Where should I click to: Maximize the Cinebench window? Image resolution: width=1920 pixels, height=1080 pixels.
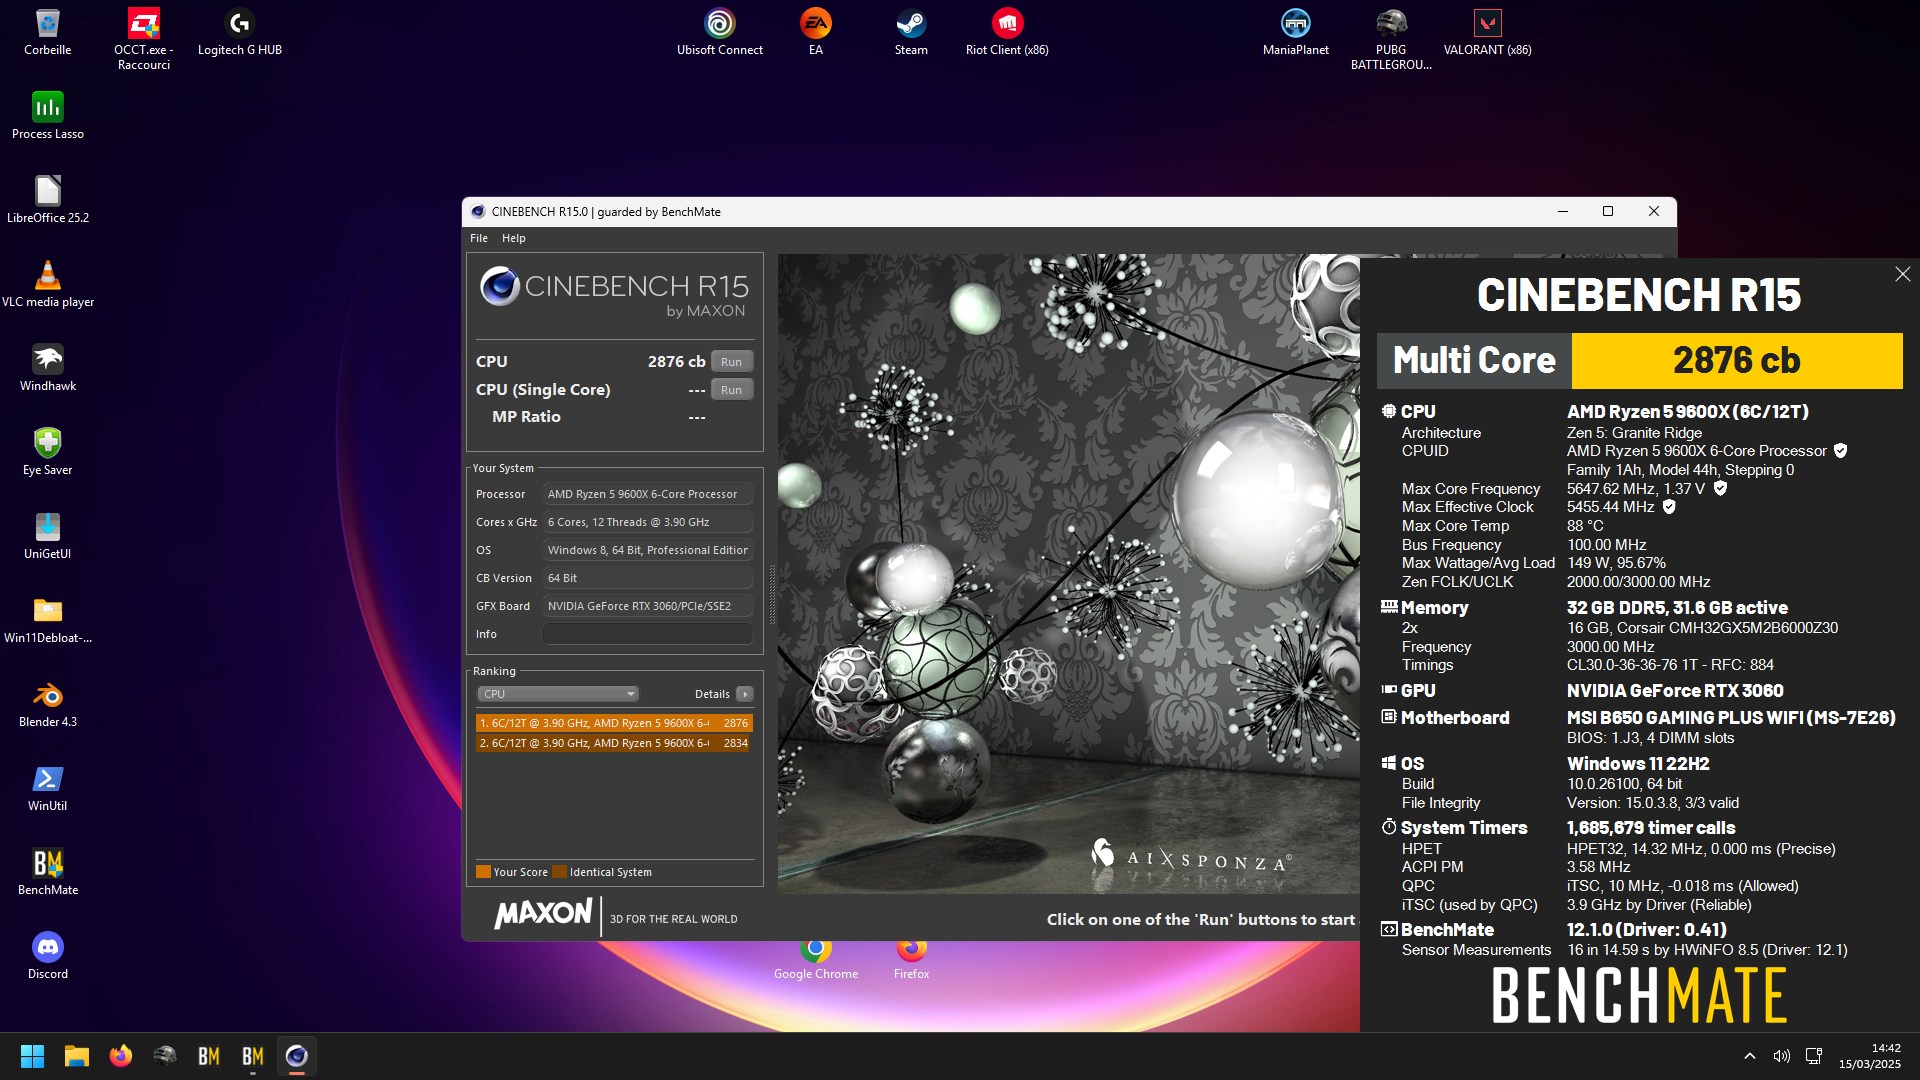click(1608, 211)
